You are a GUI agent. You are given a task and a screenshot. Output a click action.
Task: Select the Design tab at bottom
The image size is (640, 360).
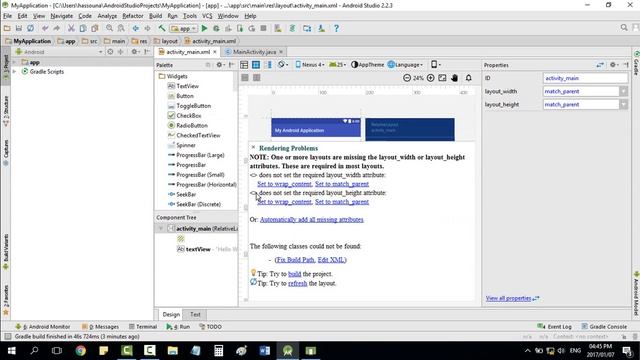tap(171, 314)
